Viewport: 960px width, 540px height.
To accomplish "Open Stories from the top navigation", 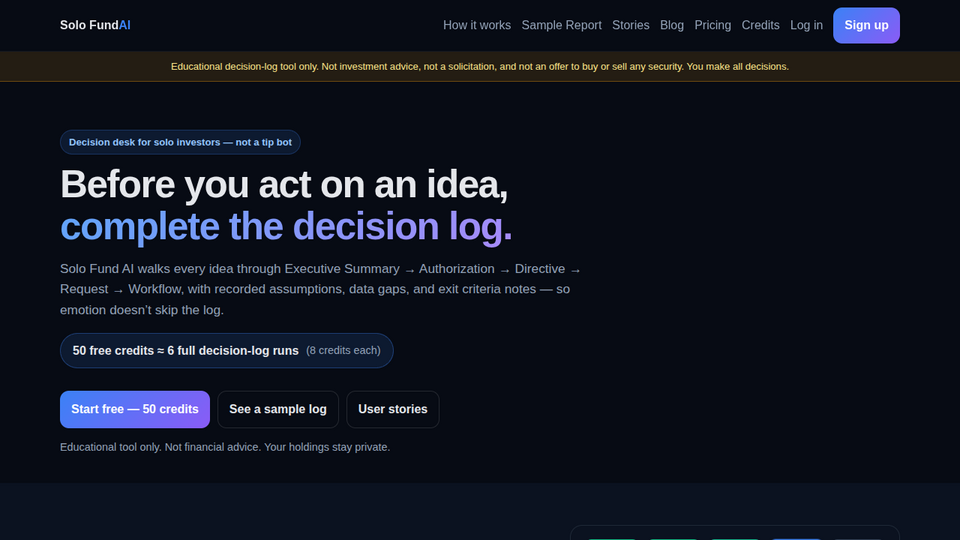I will click(x=631, y=25).
